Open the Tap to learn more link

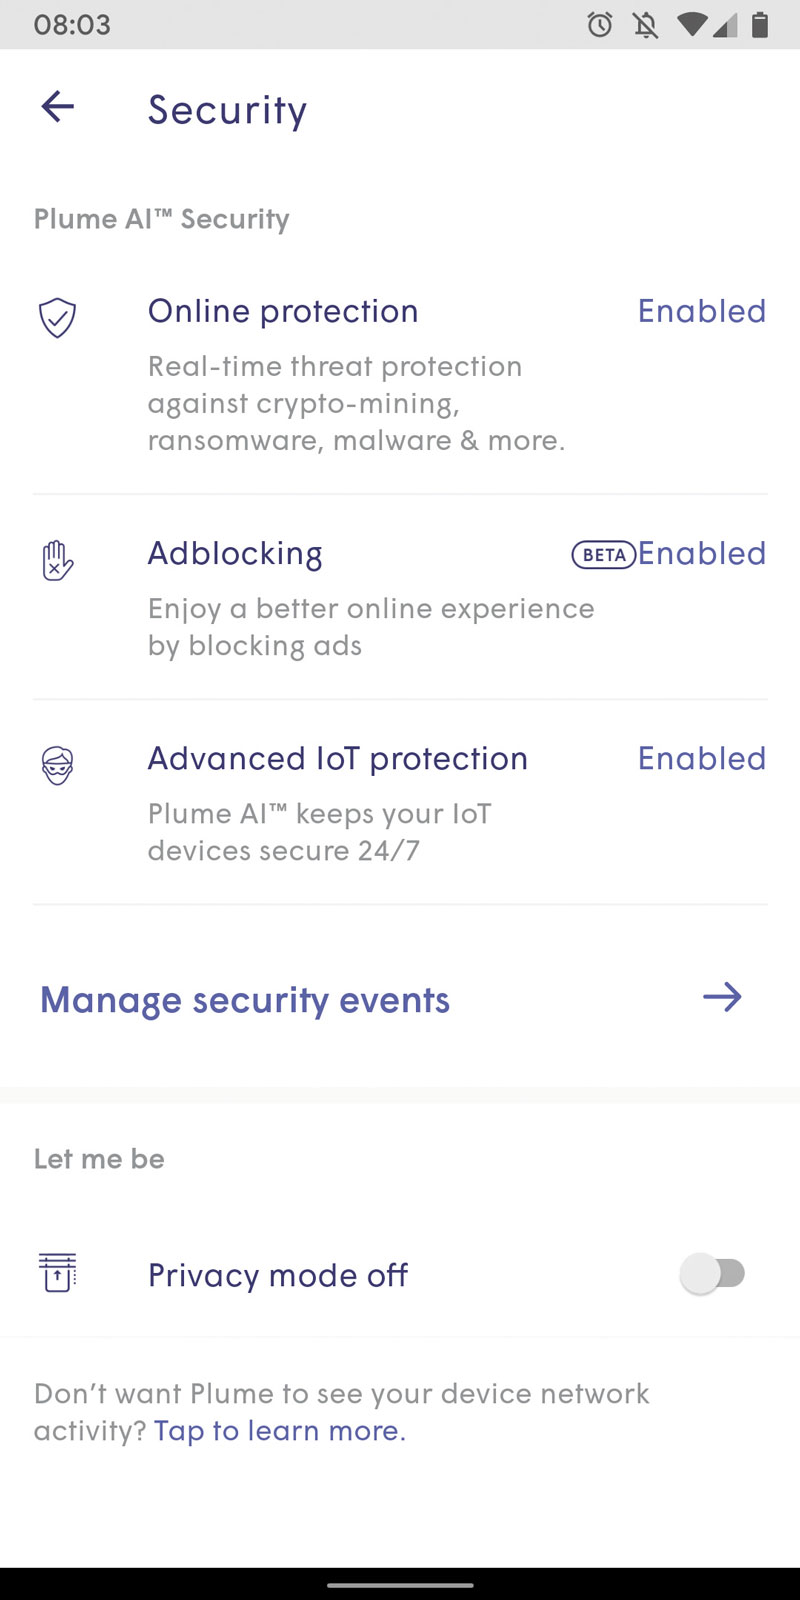coord(280,1431)
